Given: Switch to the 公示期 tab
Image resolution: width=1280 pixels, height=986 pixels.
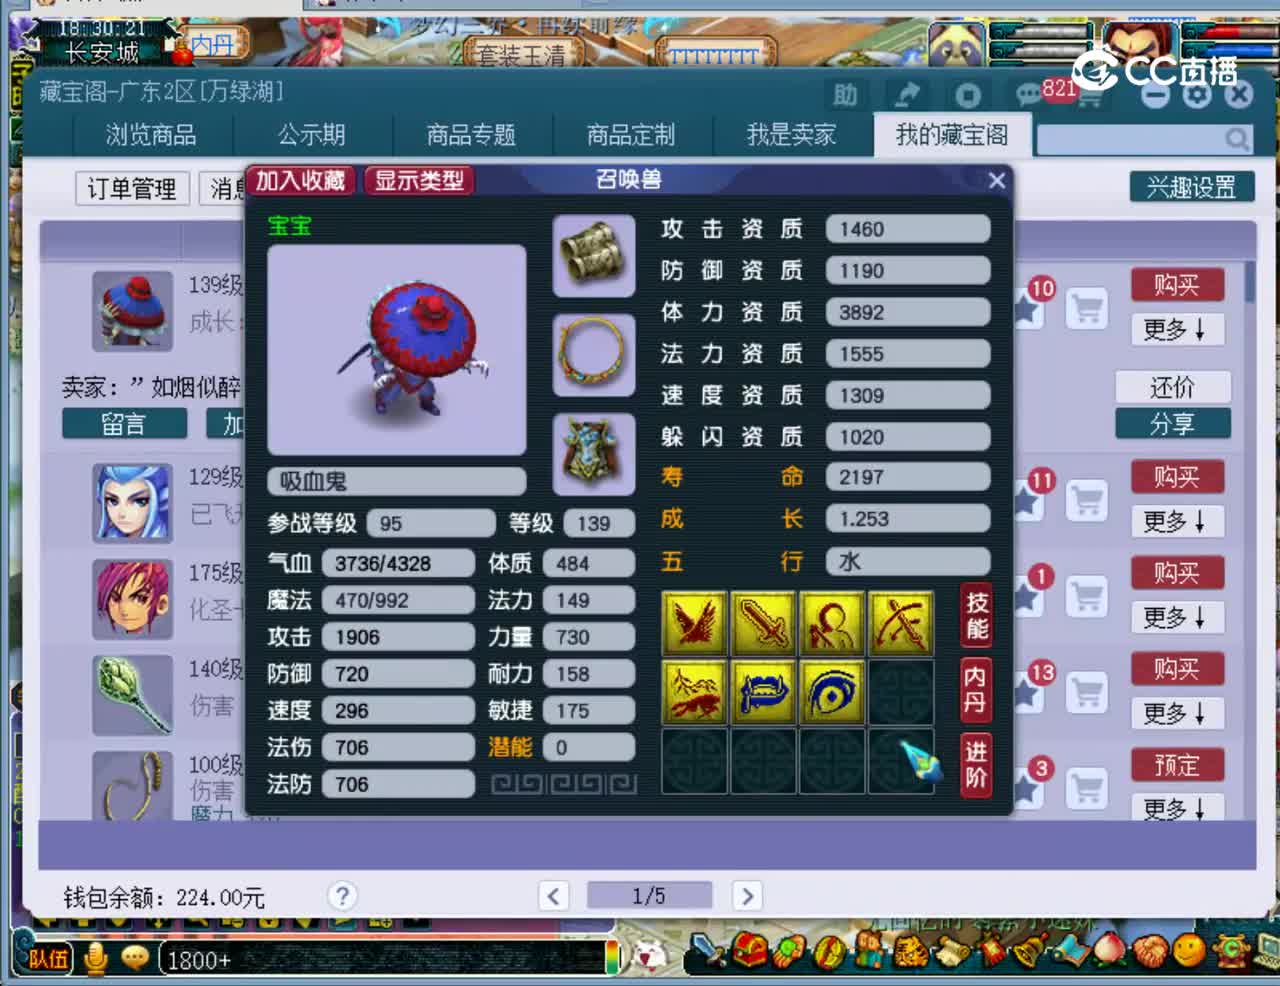Looking at the screenshot, I should [x=311, y=135].
